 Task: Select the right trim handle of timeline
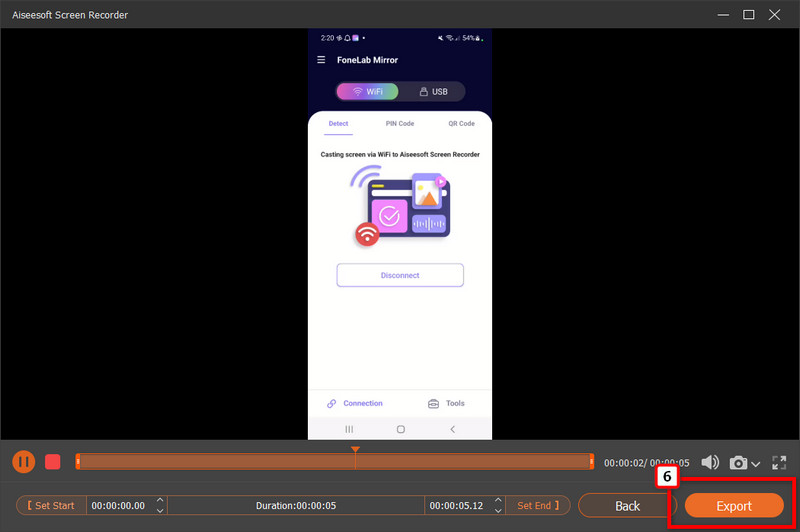tap(591, 462)
